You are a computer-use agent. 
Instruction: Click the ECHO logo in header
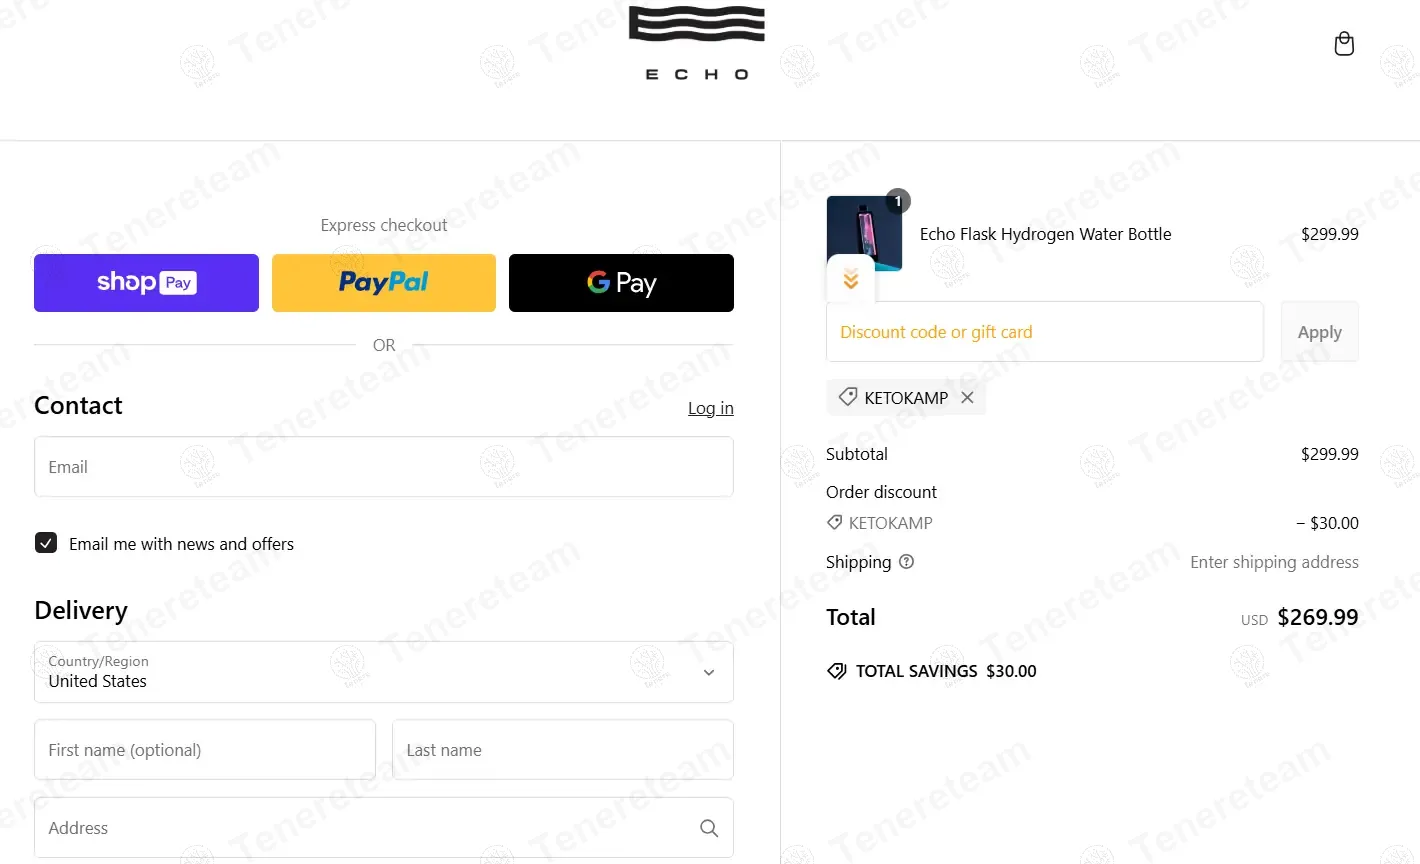(x=697, y=43)
